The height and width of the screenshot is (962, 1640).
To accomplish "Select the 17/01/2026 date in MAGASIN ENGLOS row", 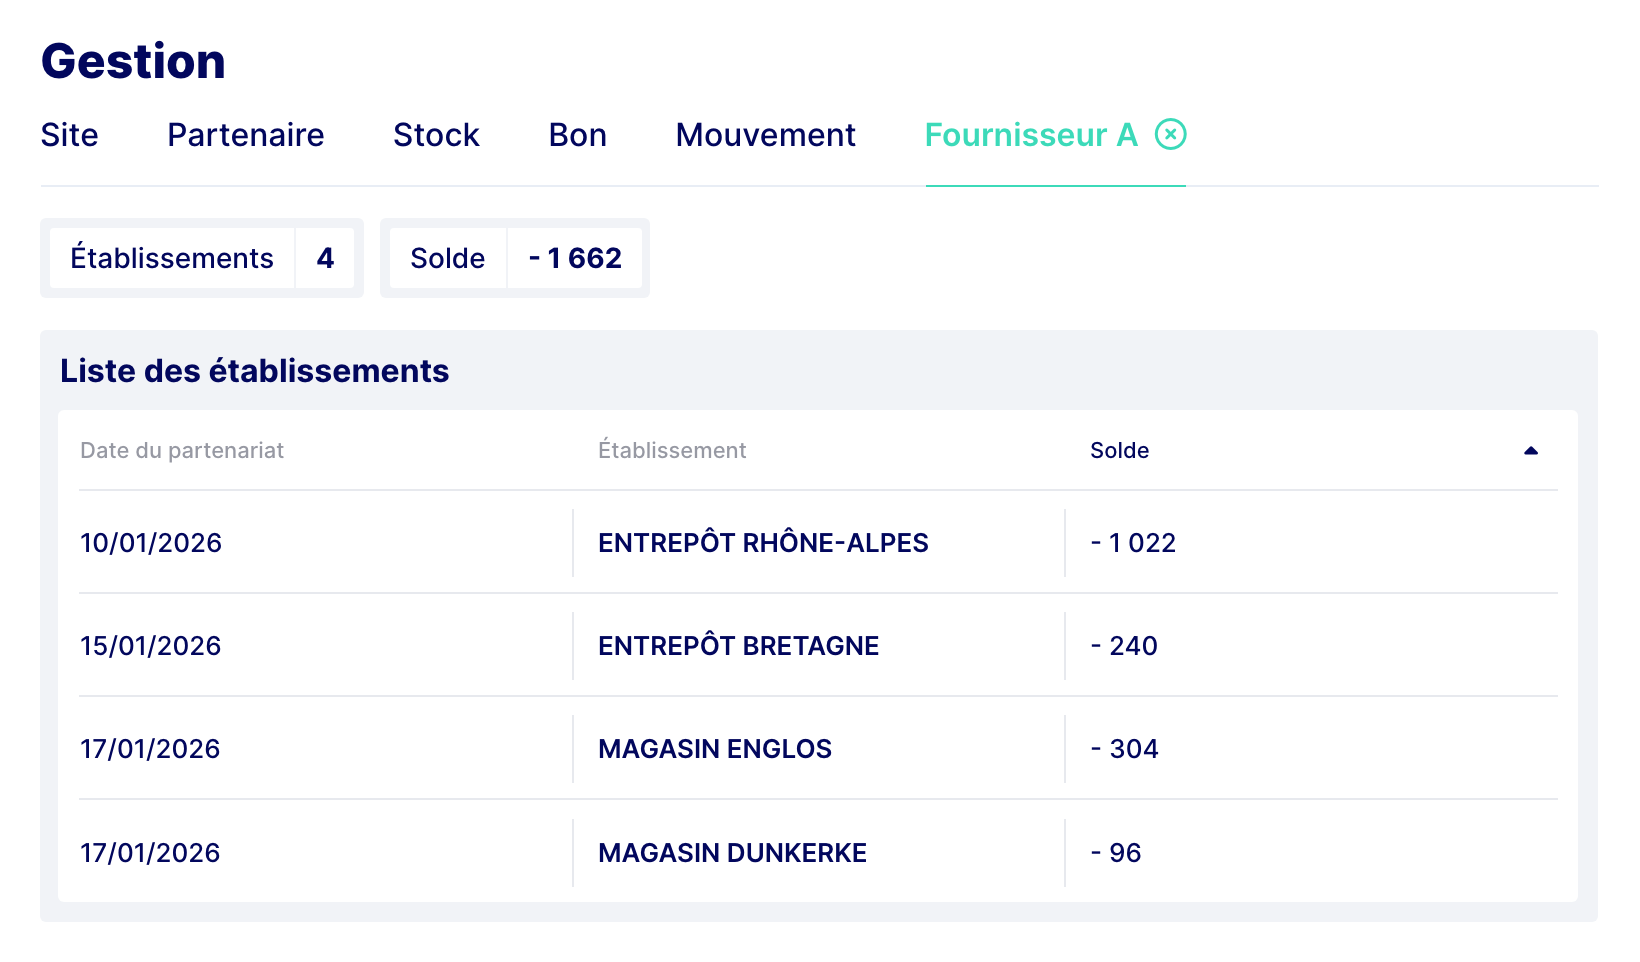I will click(150, 749).
